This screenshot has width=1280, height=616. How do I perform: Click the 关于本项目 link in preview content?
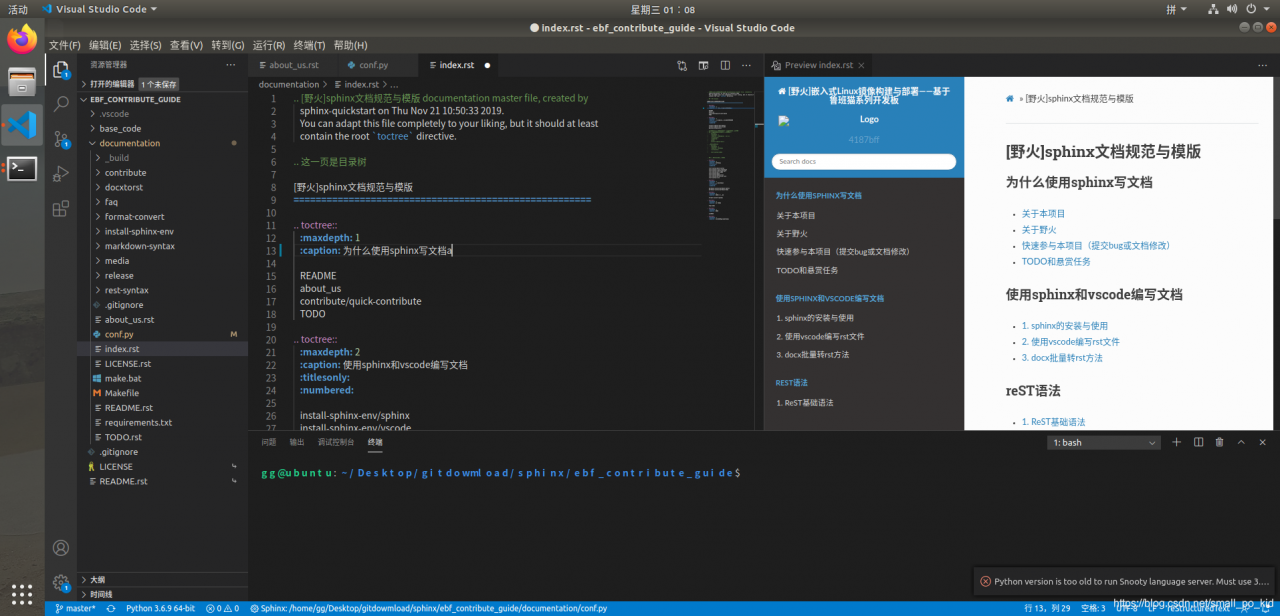point(1043,214)
